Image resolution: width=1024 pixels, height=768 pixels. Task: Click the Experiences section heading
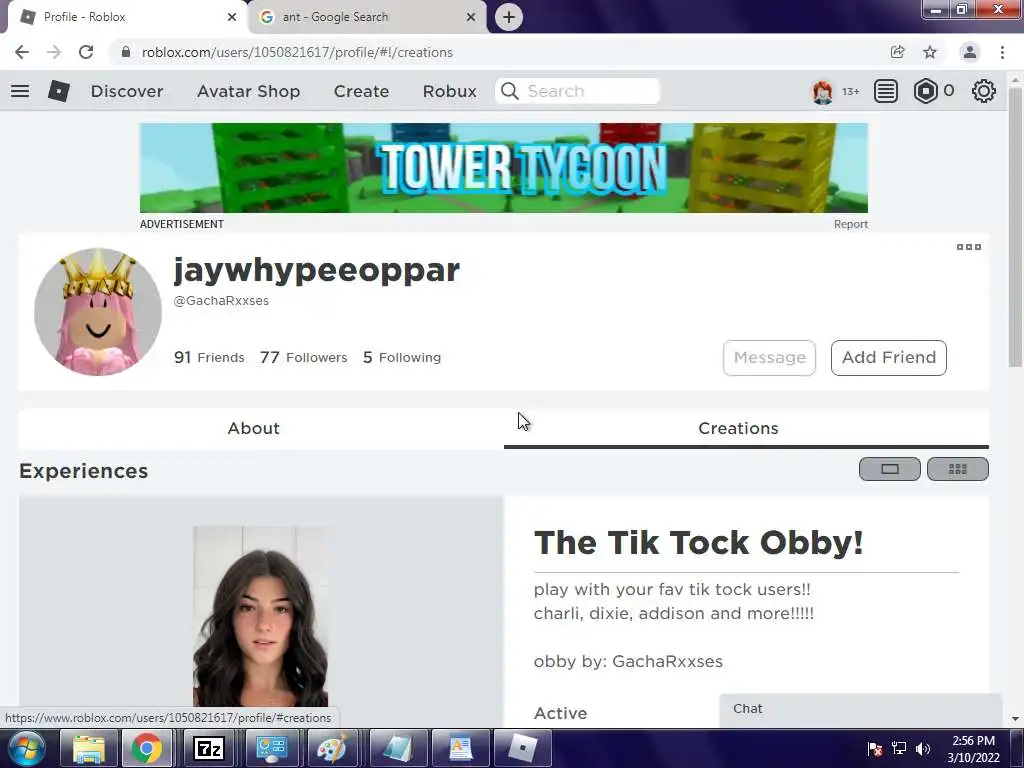[x=84, y=471]
